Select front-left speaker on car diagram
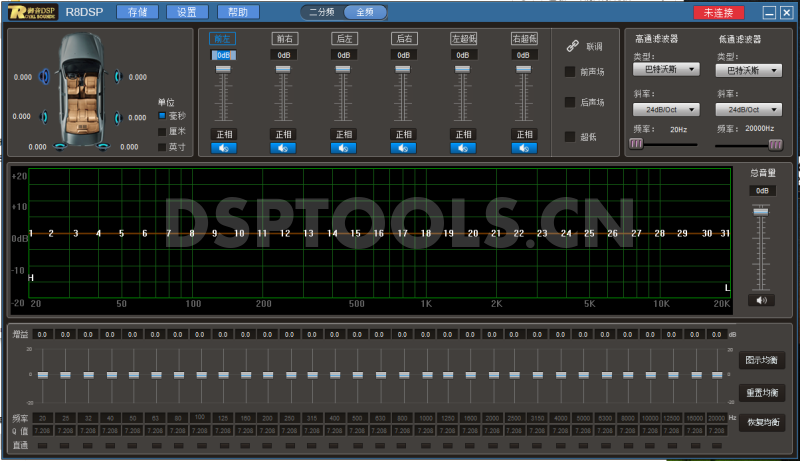The image size is (800, 461). coord(44,77)
